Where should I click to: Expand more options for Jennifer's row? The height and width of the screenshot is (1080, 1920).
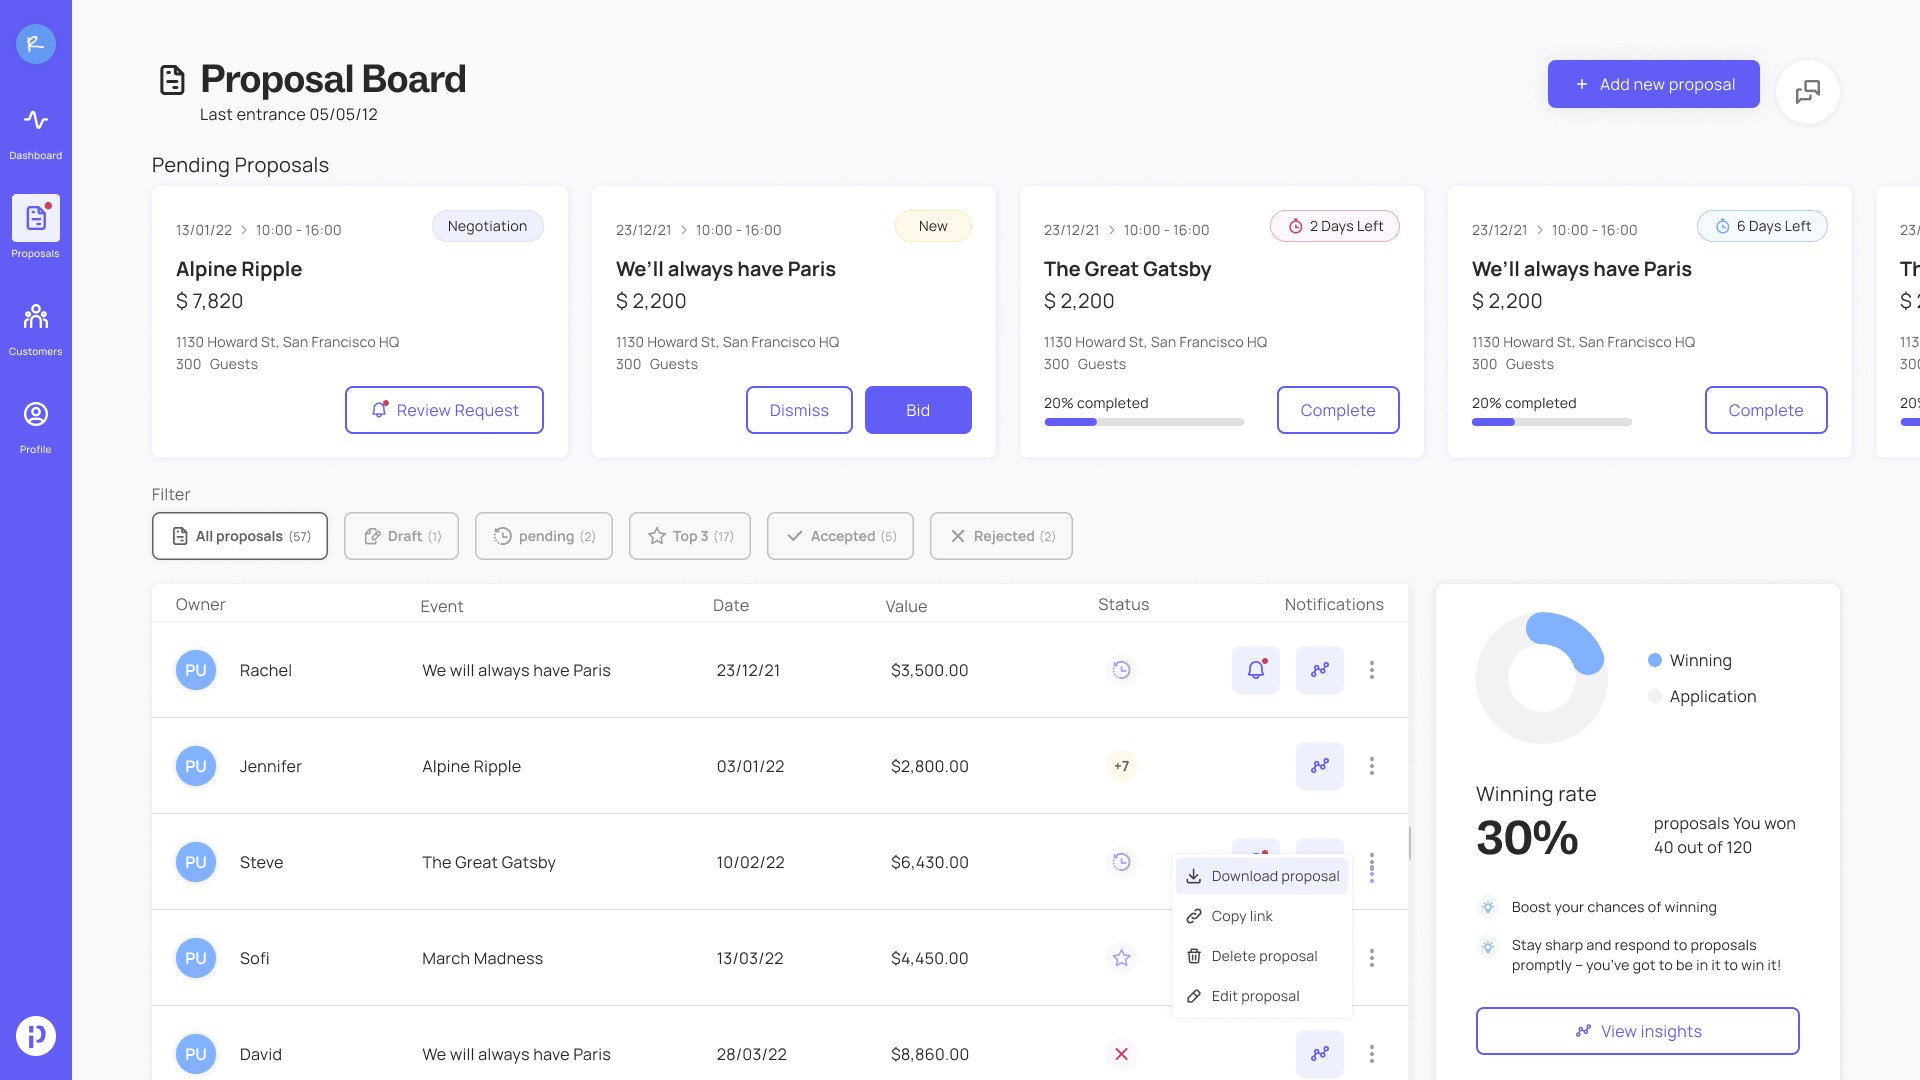[1371, 766]
